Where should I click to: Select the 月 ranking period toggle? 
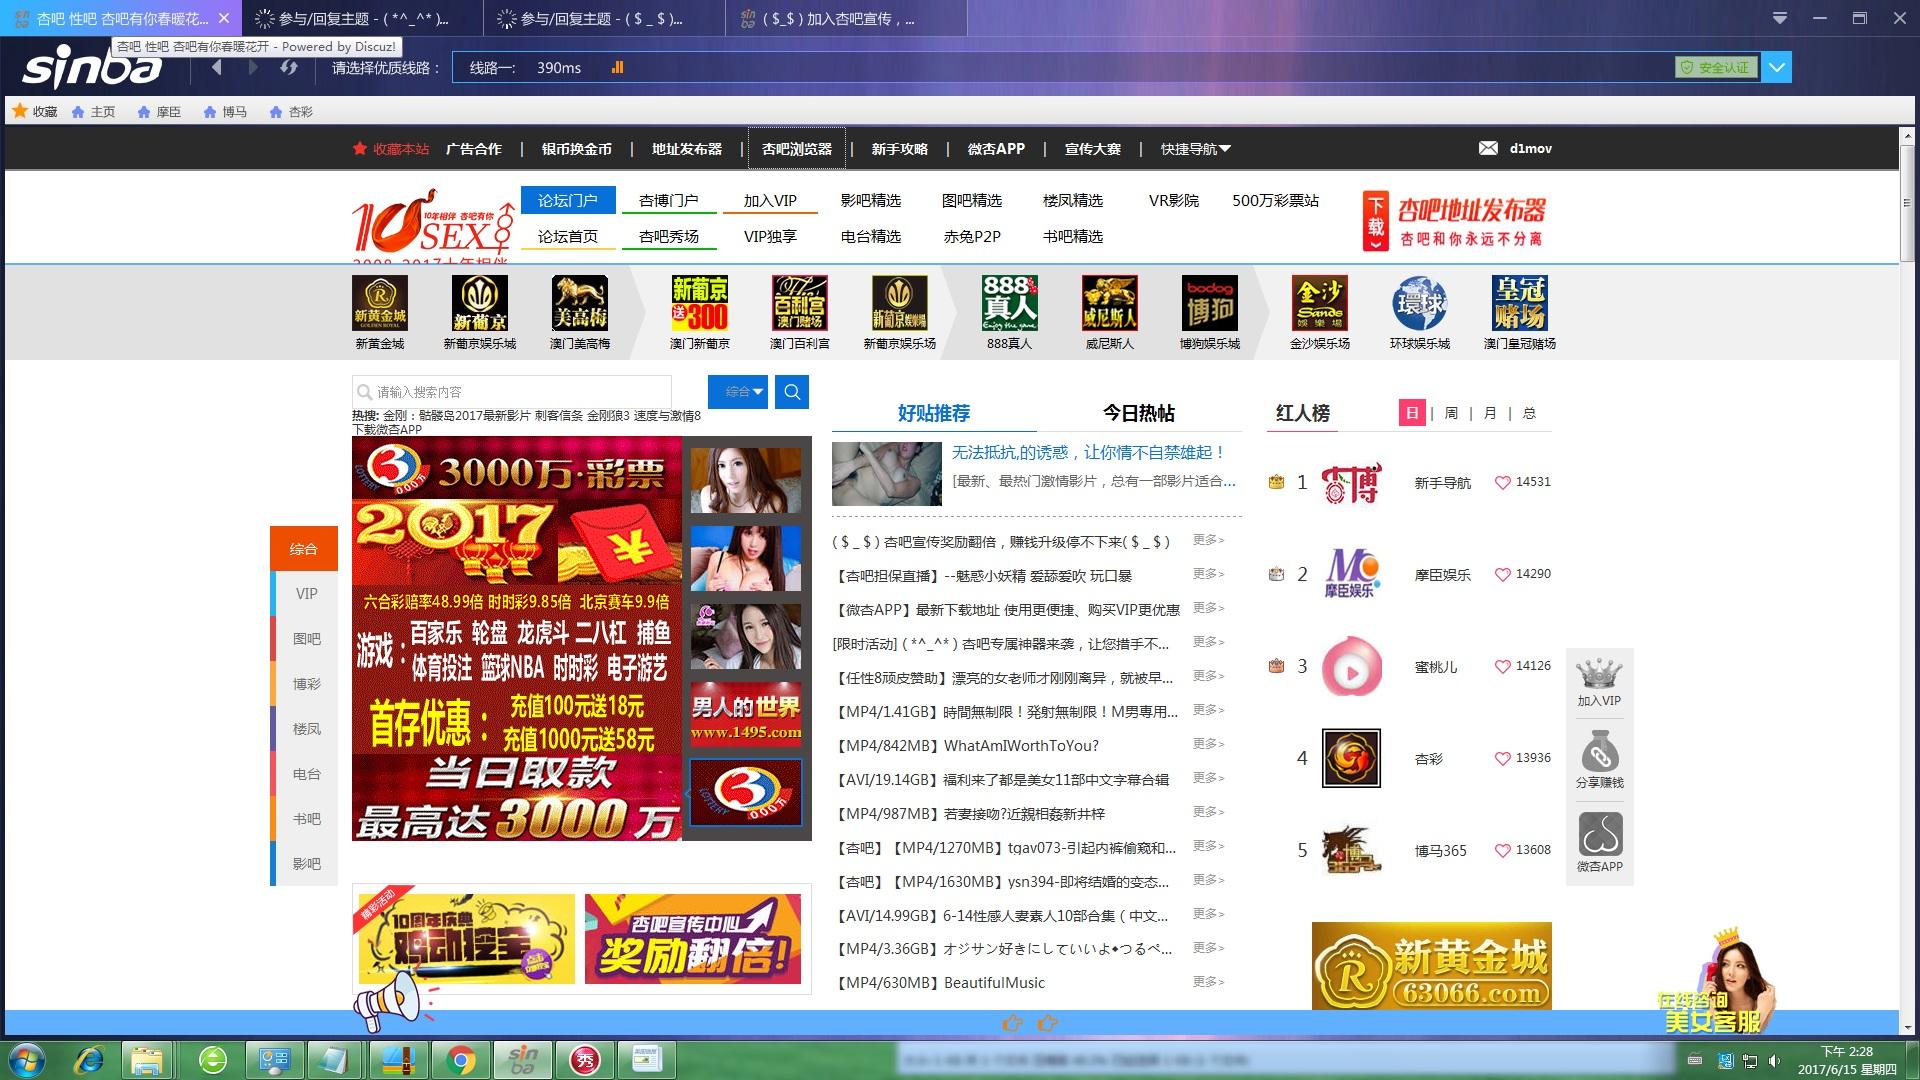(1490, 413)
